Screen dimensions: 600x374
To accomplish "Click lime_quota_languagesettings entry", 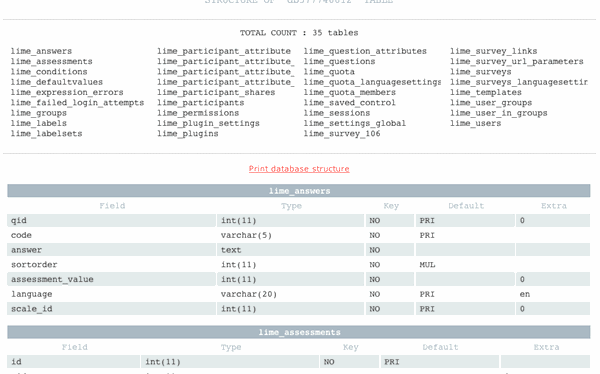I will tap(372, 82).
